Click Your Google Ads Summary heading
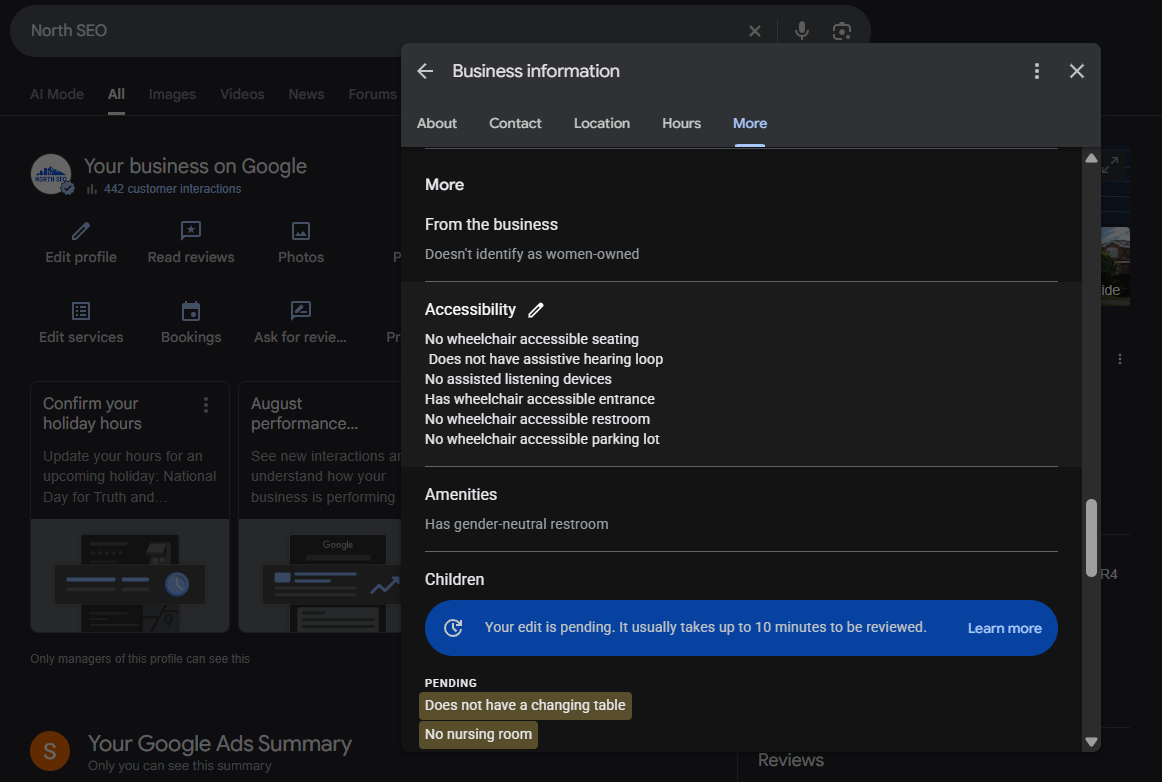This screenshot has width=1162, height=782. 219,743
